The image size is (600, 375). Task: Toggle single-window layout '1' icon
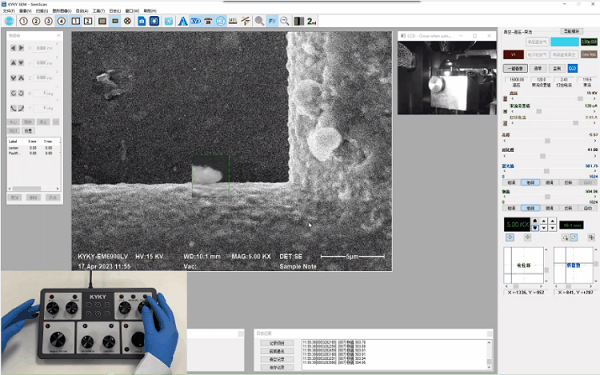pos(76,21)
